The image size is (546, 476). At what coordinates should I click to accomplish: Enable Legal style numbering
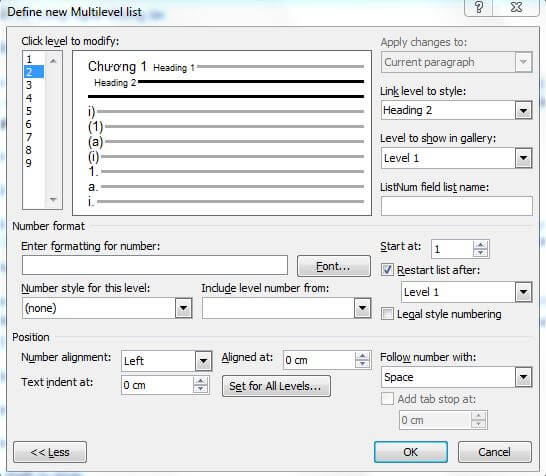pyautogui.click(x=387, y=314)
